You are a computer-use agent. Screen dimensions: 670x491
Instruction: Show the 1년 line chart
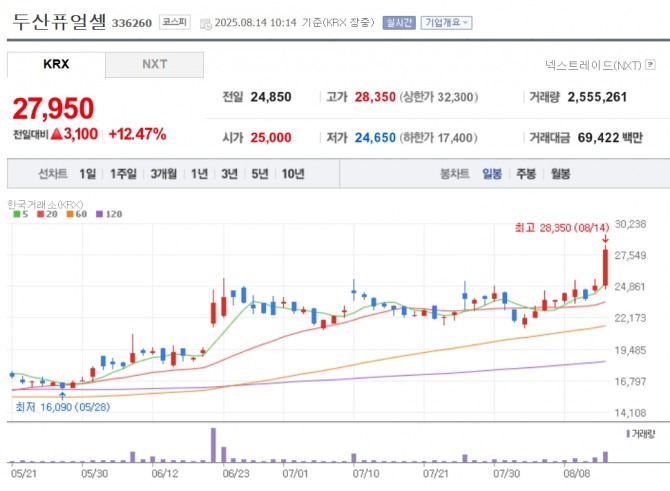coord(199,173)
